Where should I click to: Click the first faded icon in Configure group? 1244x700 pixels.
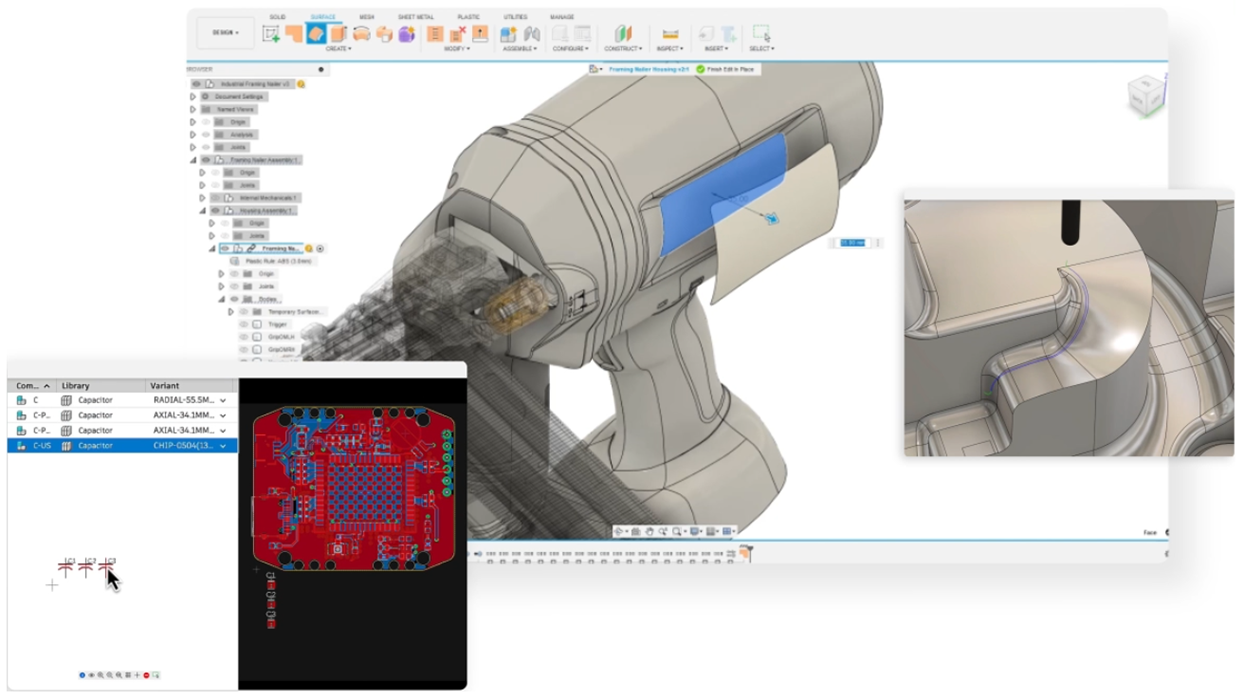pos(560,34)
